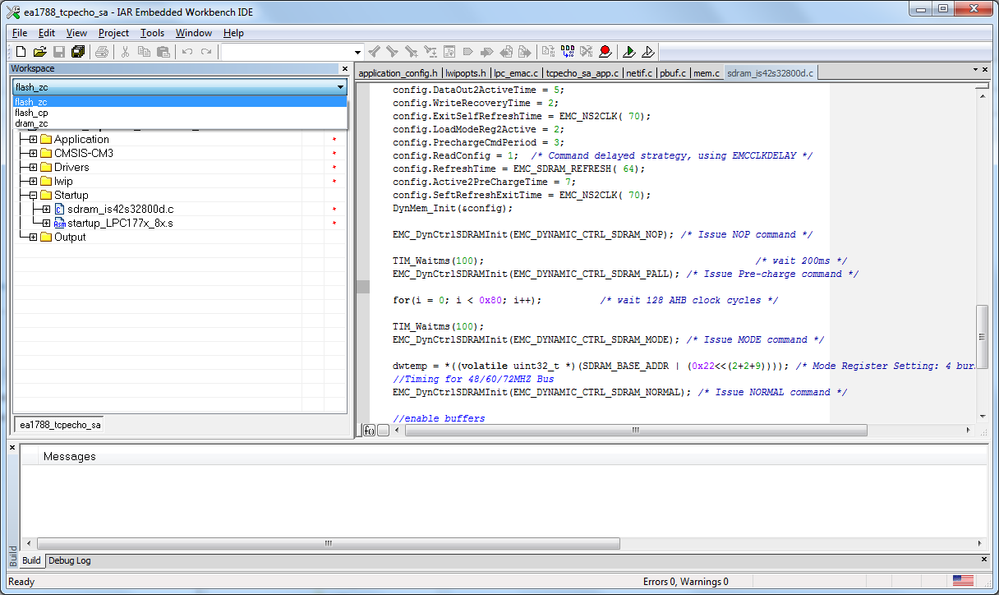Choose dram_zc in configuration list
The width and height of the screenshot is (999, 595).
[180, 124]
